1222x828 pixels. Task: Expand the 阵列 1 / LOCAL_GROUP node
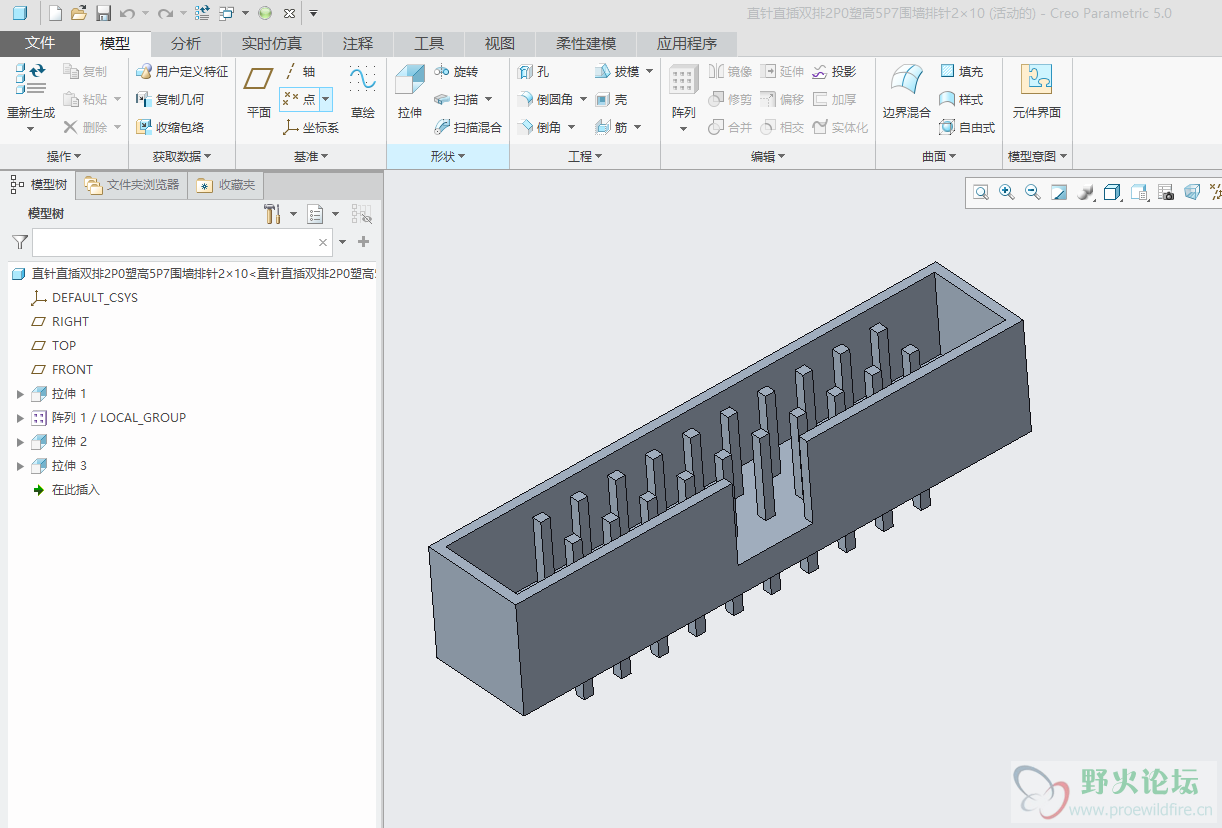point(20,418)
